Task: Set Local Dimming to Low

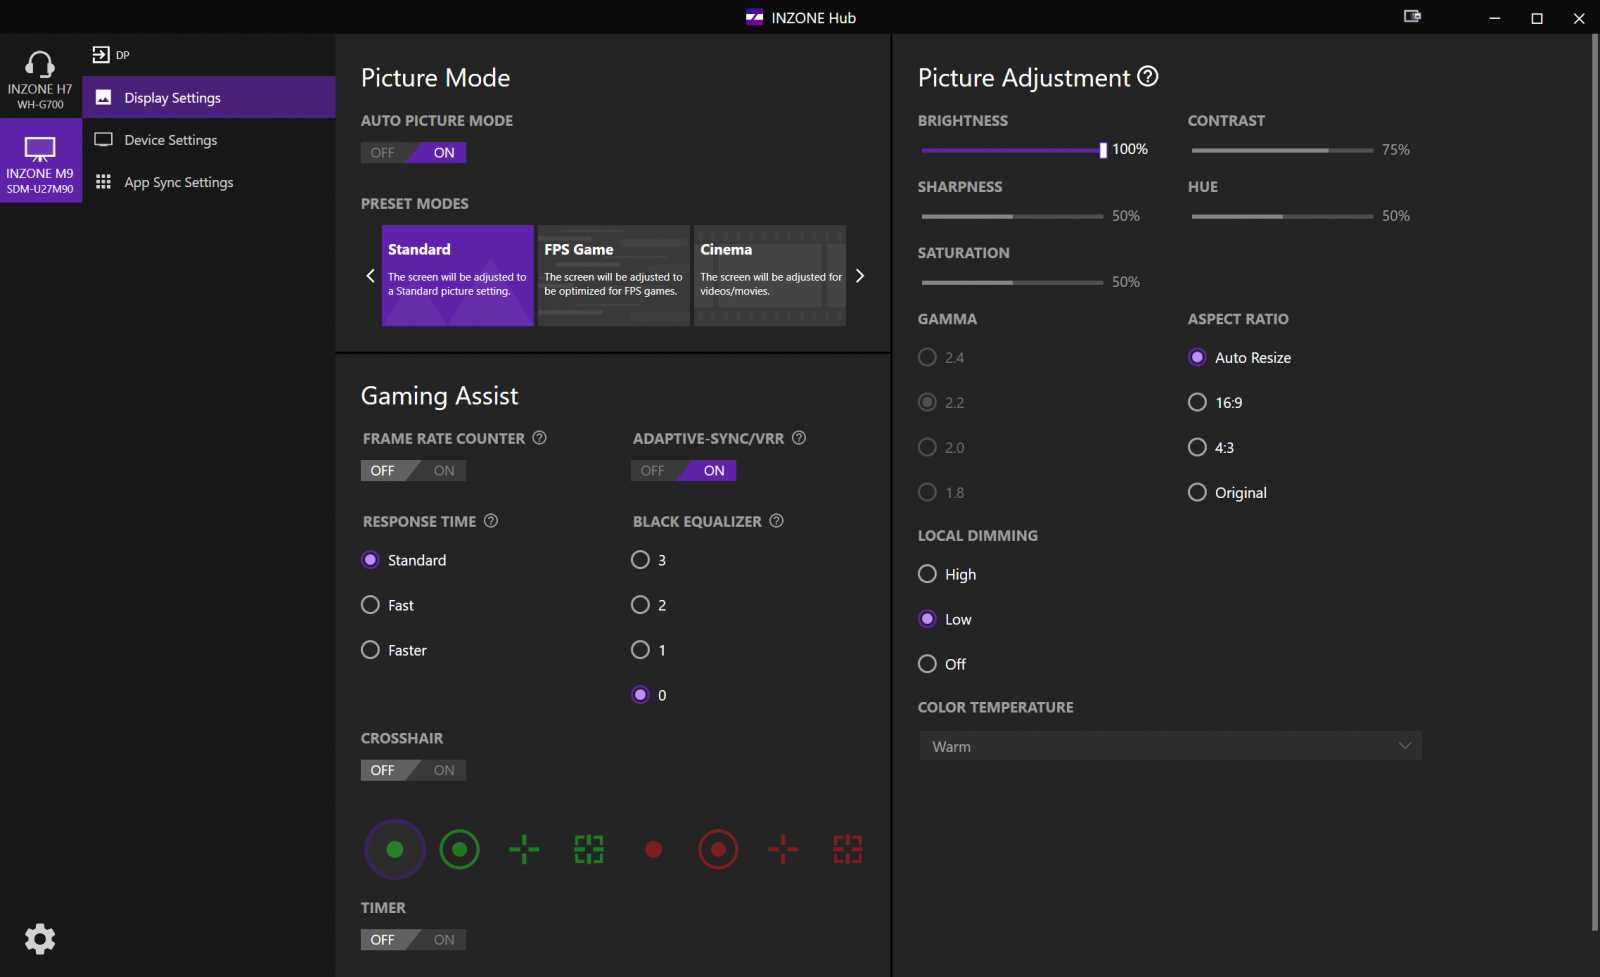Action: (945, 619)
